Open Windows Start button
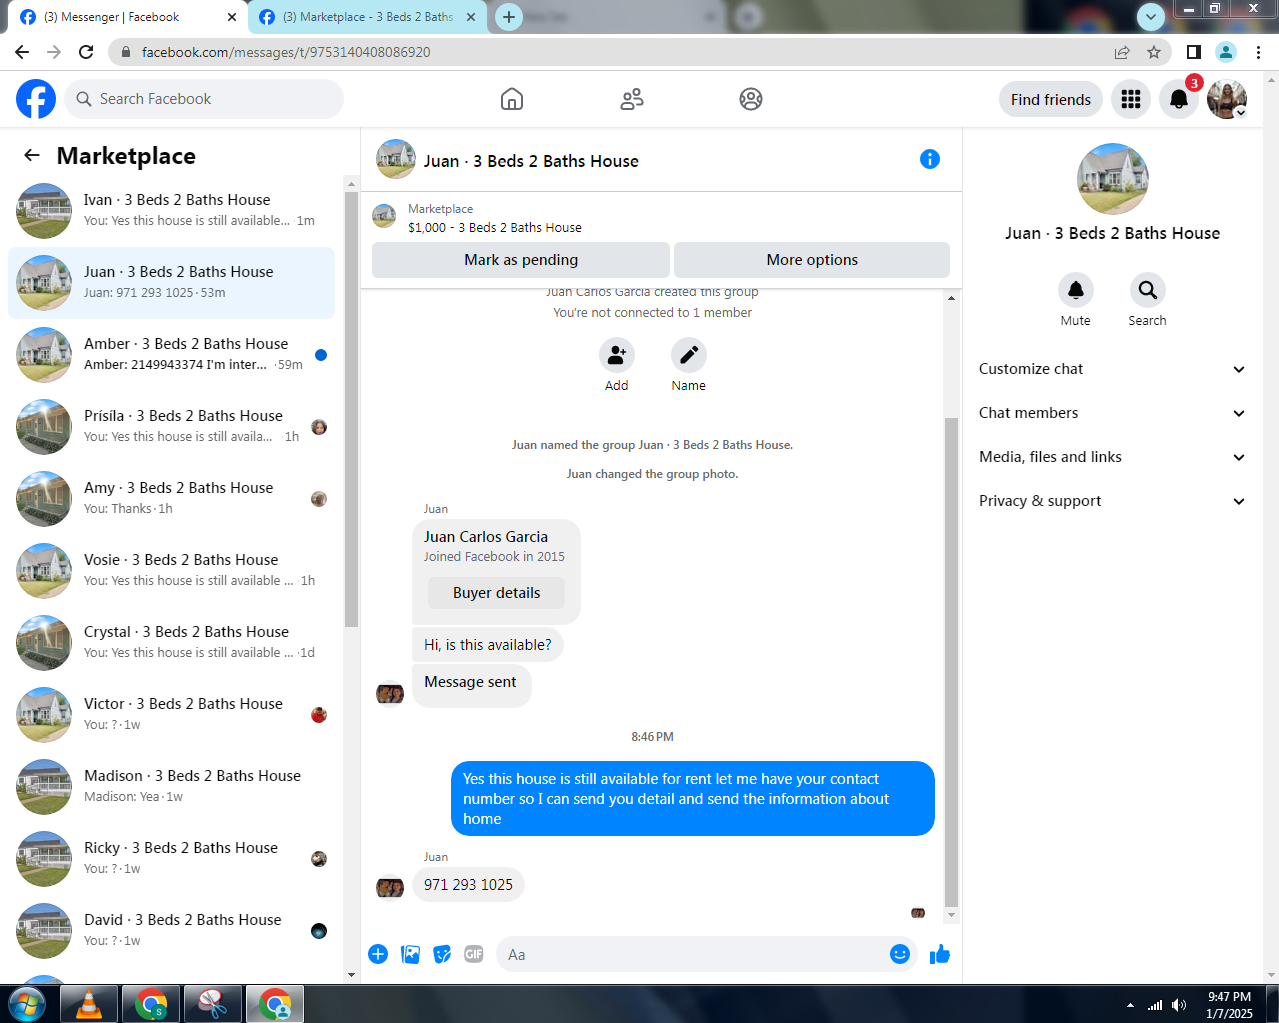The width and height of the screenshot is (1279, 1023). pyautogui.click(x=26, y=1004)
